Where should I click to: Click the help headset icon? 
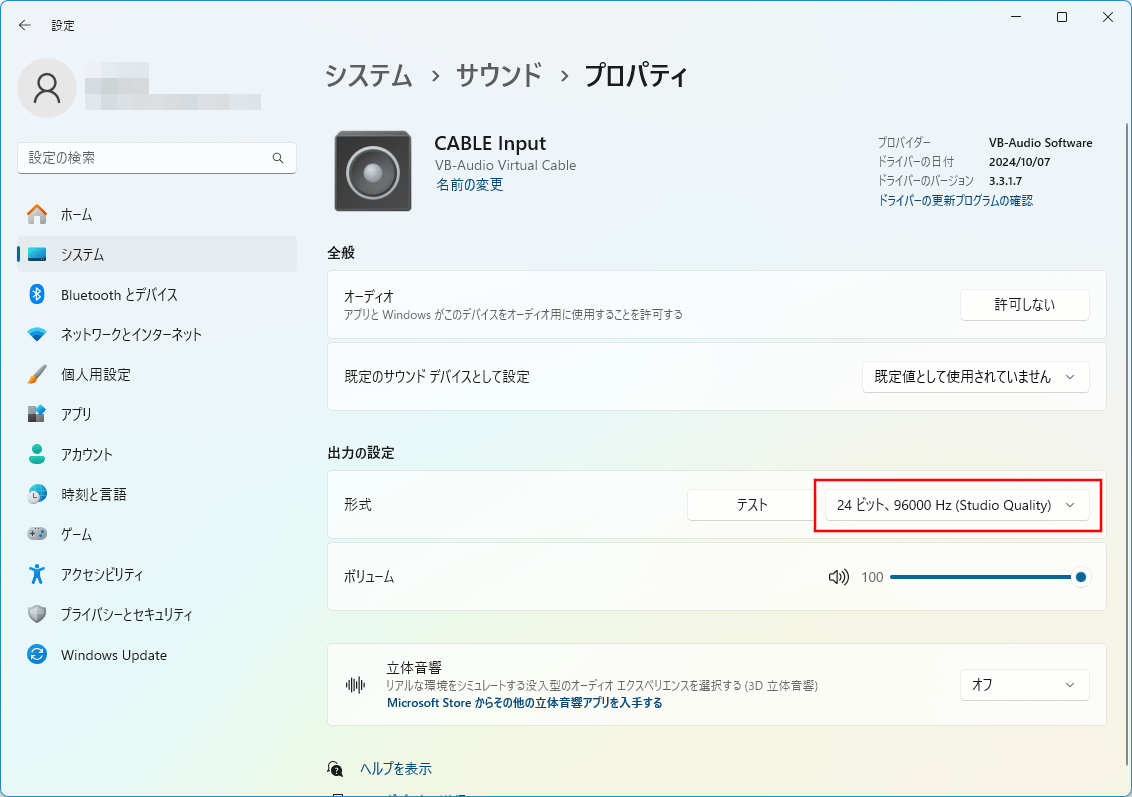point(335,769)
